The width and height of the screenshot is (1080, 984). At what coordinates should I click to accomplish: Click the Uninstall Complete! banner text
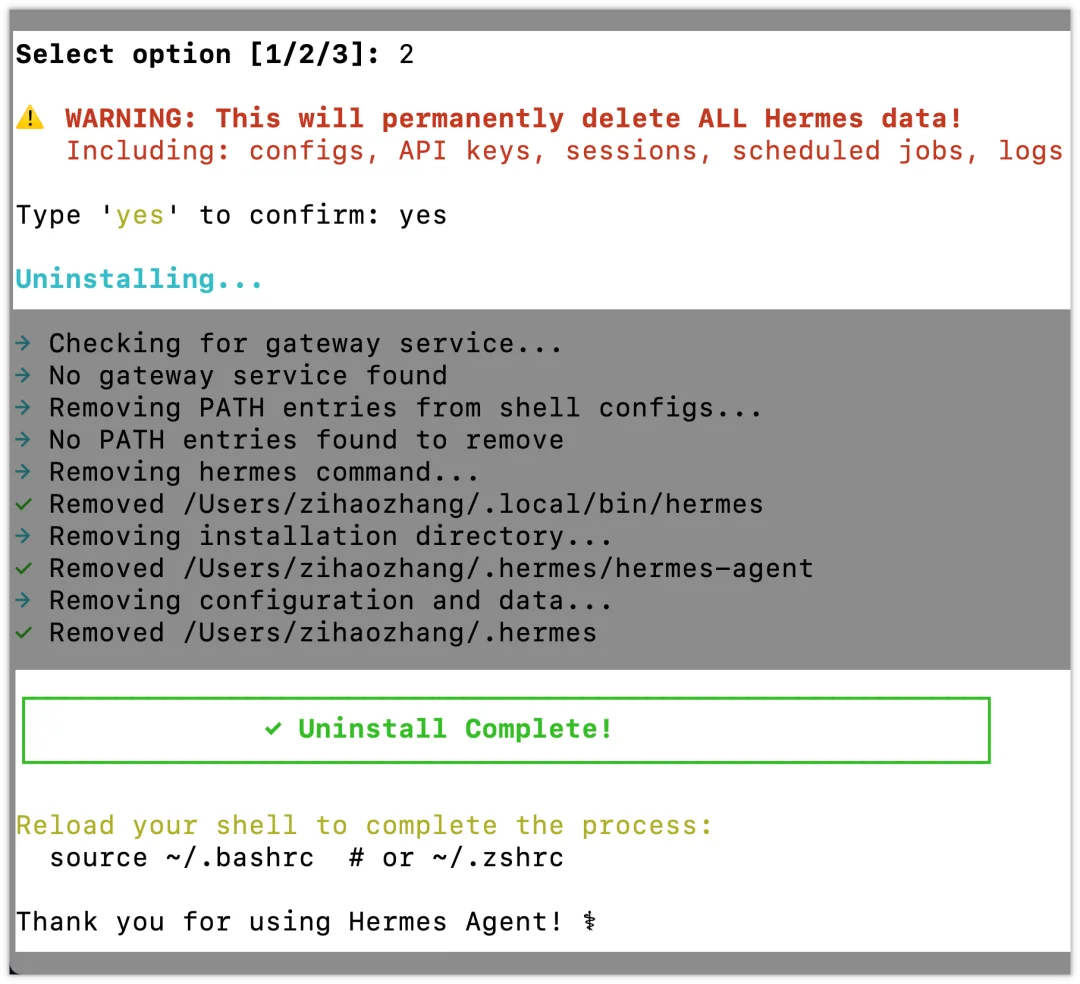tap(455, 729)
